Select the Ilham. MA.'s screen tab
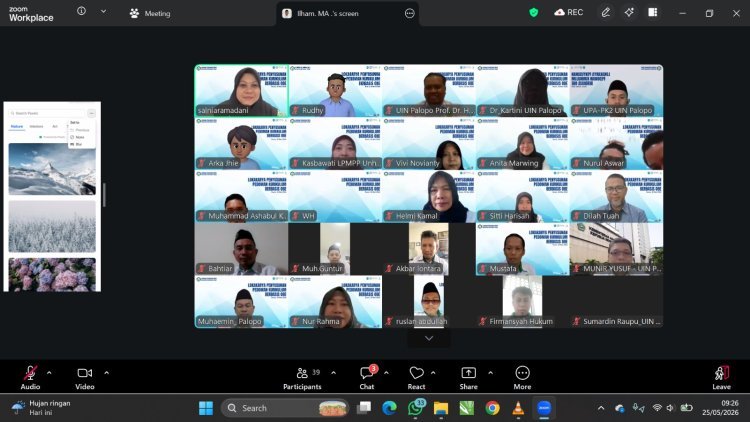The height and width of the screenshot is (422, 750). tap(347, 13)
